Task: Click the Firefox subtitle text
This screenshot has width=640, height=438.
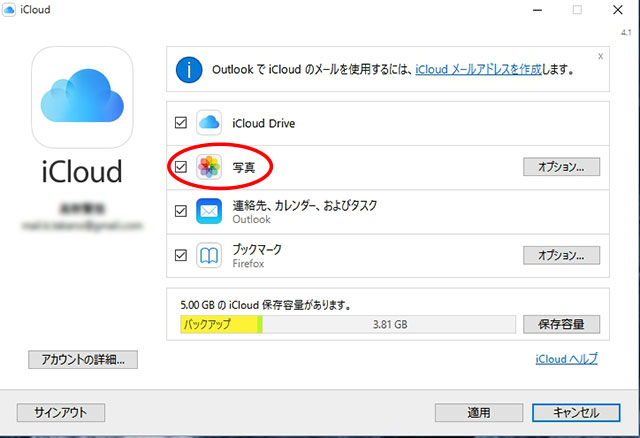Action: [248, 263]
